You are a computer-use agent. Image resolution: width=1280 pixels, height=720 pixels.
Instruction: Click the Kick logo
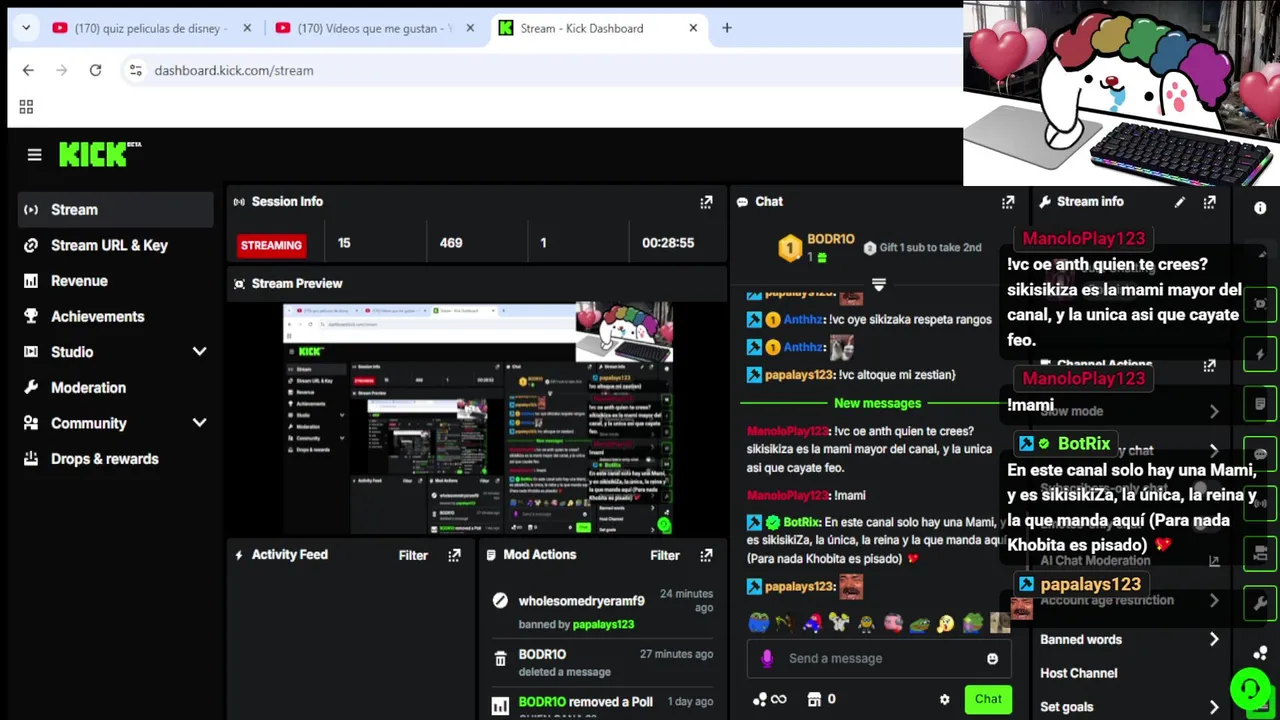coord(99,154)
